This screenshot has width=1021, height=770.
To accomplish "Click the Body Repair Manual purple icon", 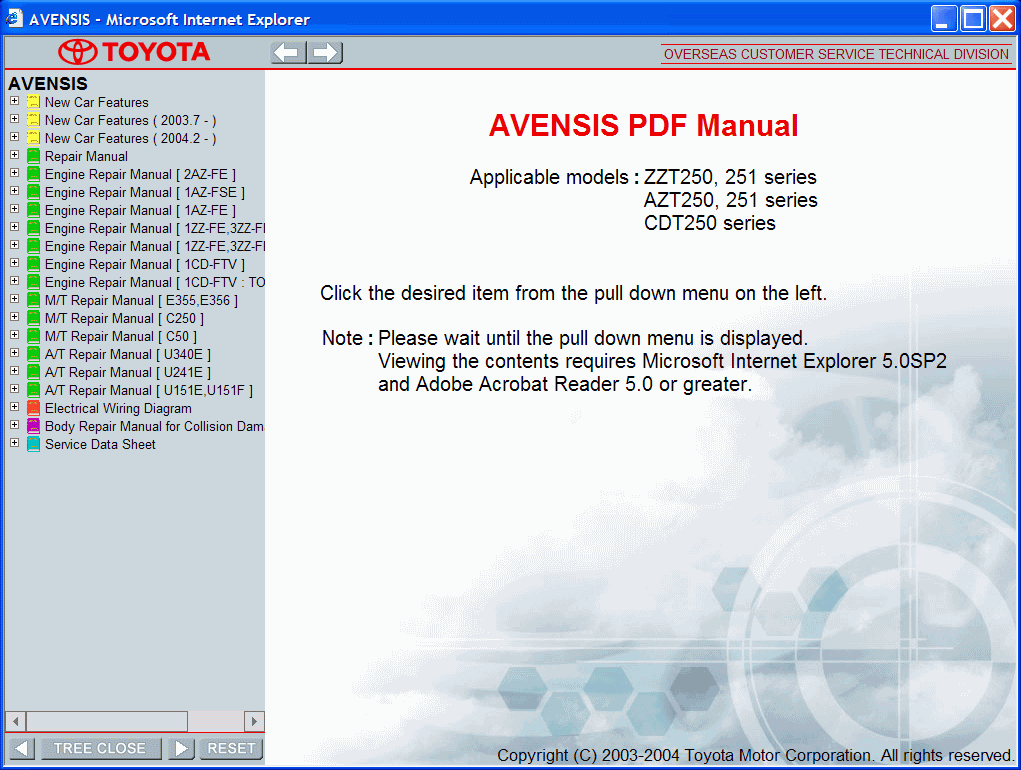I will pos(33,426).
